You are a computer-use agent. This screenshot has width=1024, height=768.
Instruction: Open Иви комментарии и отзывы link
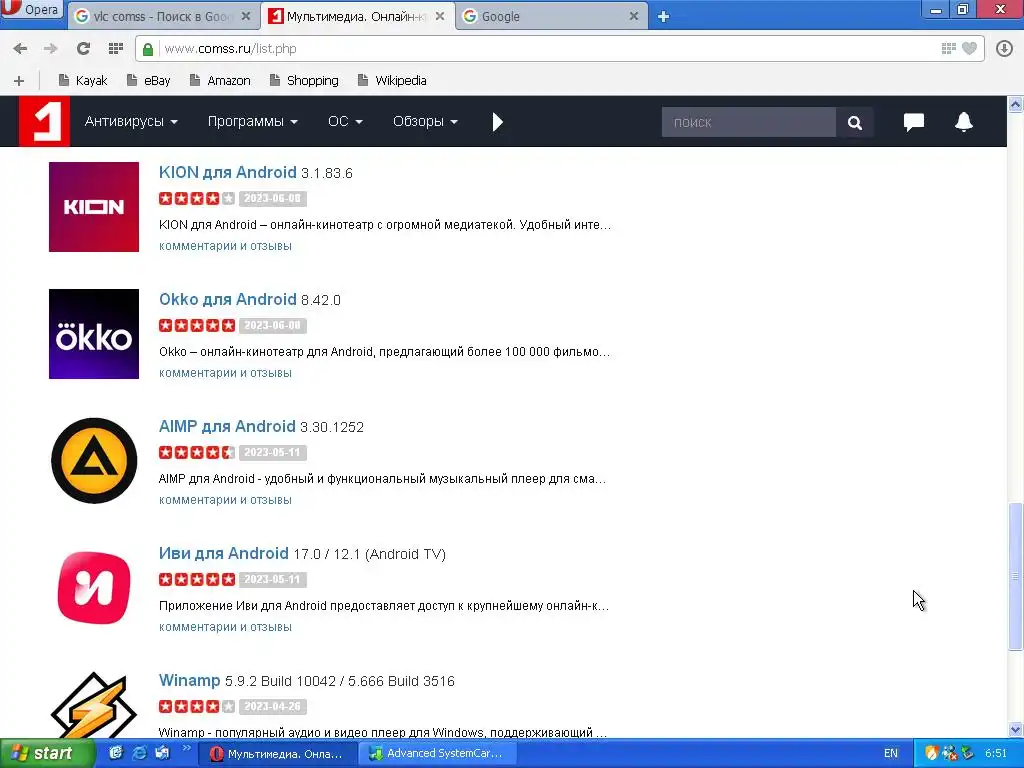click(225, 627)
